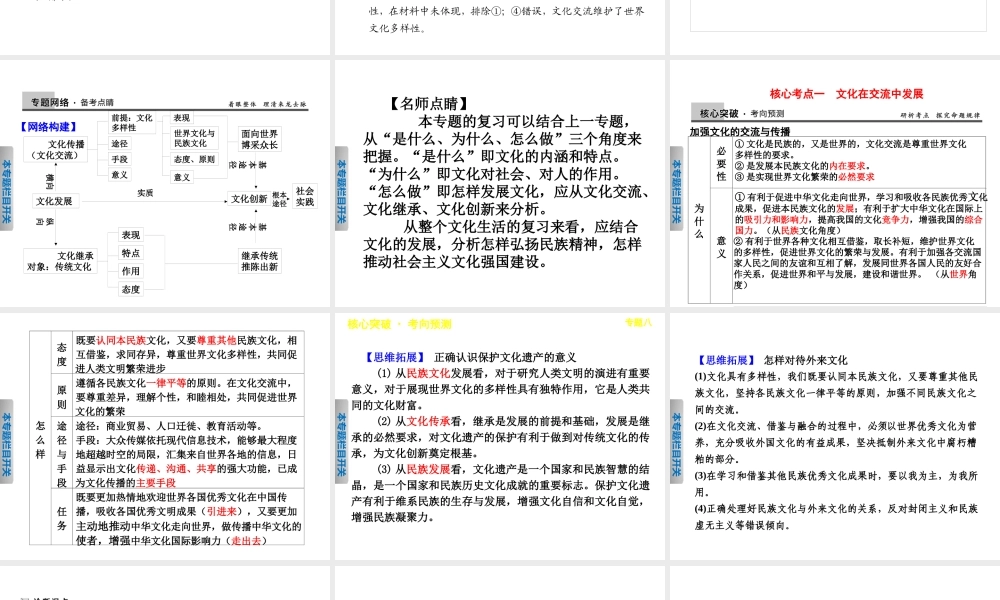
Task: Click the red 引进来 text
Action: point(221,511)
